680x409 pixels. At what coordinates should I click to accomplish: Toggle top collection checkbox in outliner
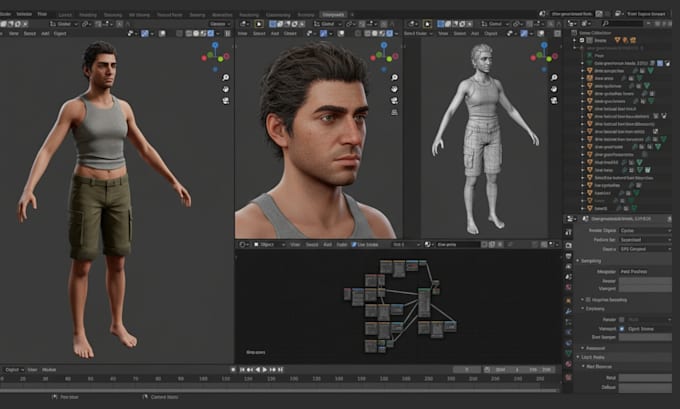click(582, 40)
